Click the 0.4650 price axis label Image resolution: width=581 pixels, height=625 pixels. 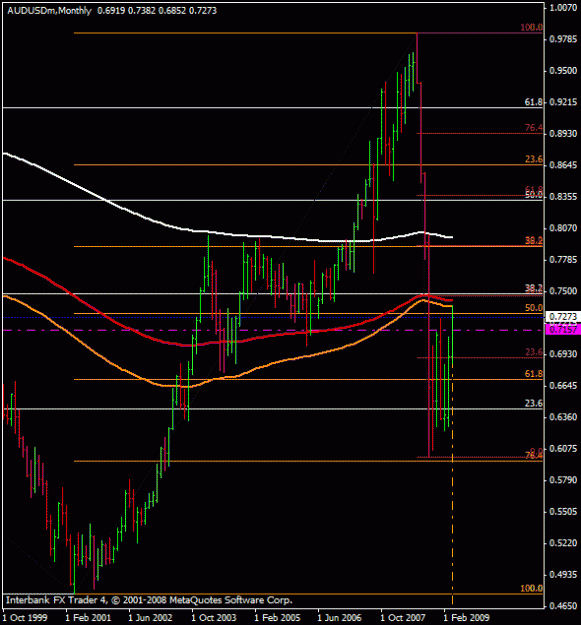(563, 606)
